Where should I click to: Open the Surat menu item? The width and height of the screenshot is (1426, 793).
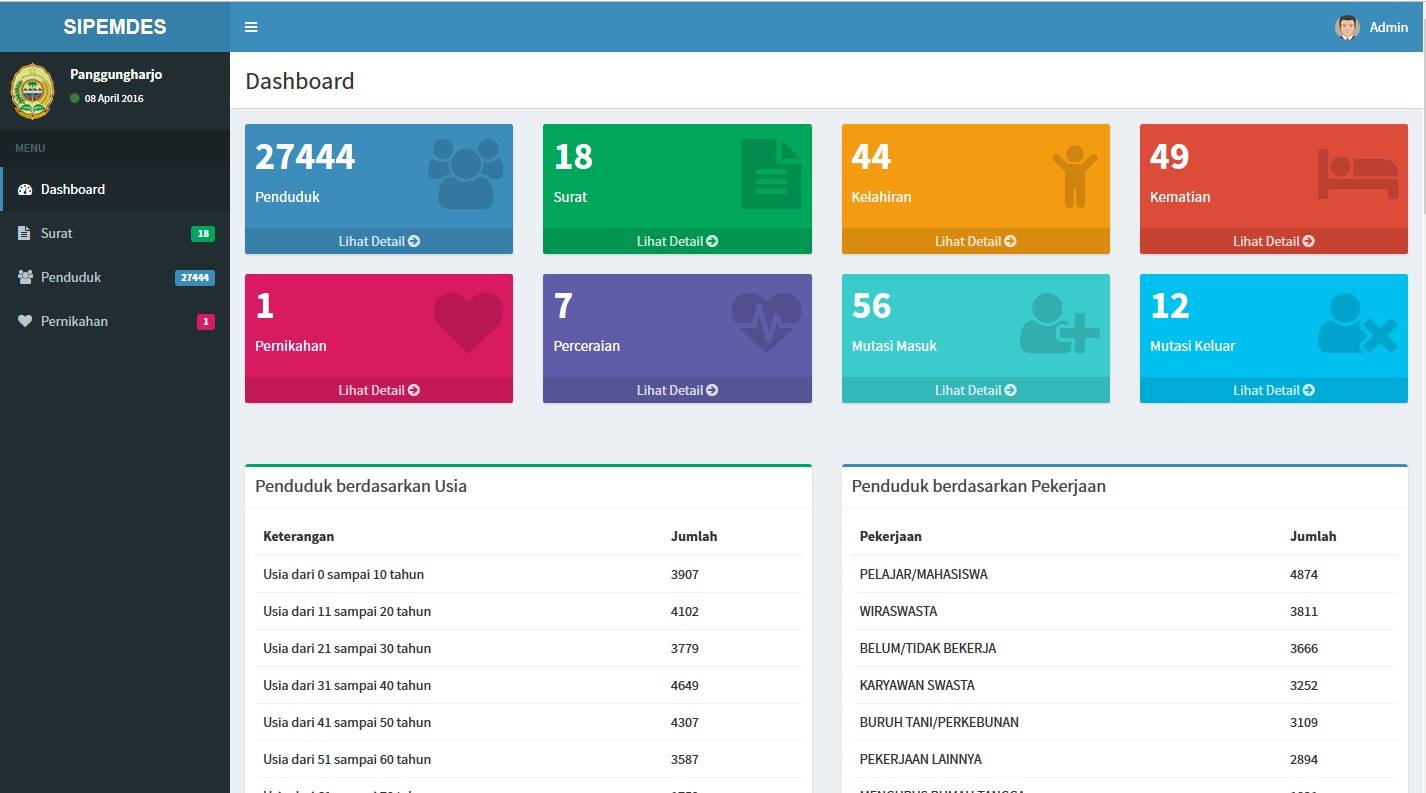[x=115, y=233]
